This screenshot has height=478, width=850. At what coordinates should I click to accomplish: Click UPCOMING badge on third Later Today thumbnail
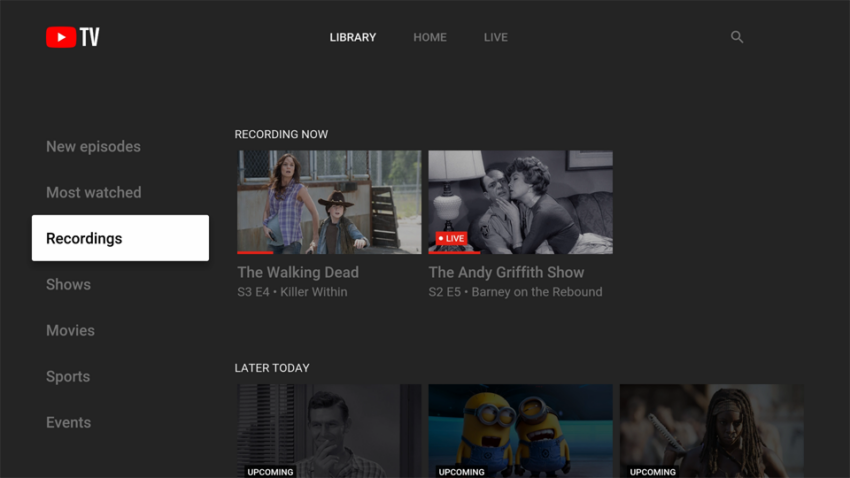[x=653, y=472]
